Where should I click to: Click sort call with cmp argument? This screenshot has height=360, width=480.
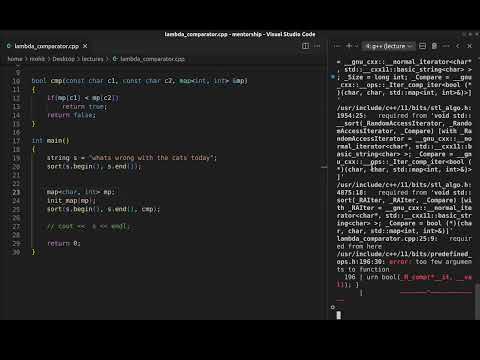pyautogui.click(x=103, y=209)
